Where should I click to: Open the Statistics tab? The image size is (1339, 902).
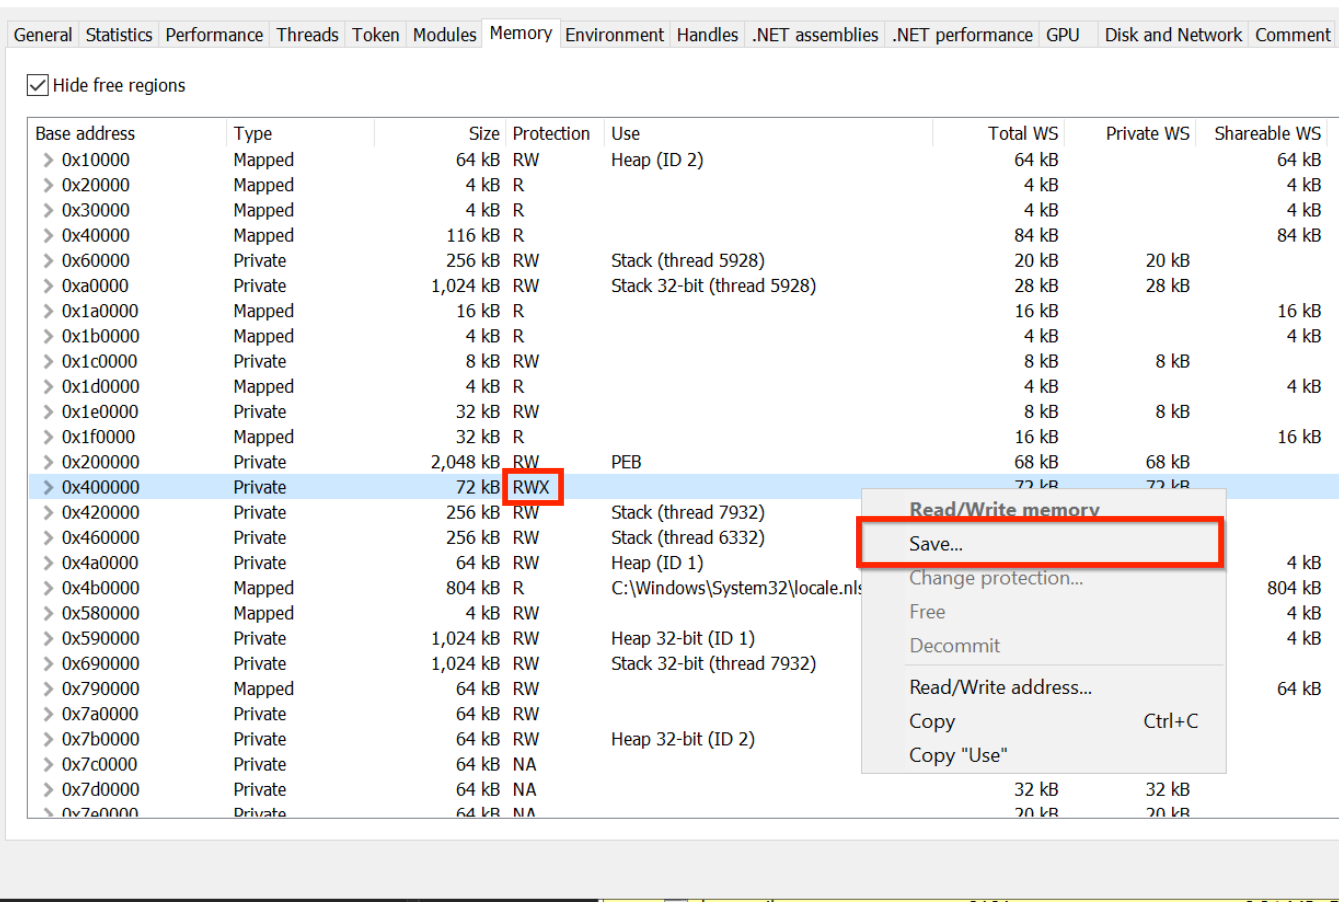119,35
